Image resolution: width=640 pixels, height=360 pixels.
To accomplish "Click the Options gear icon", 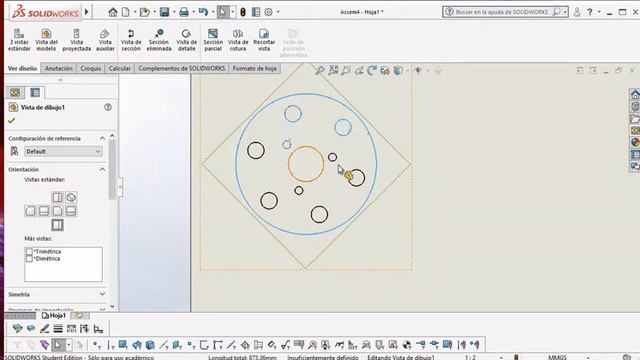I will click(268, 12).
